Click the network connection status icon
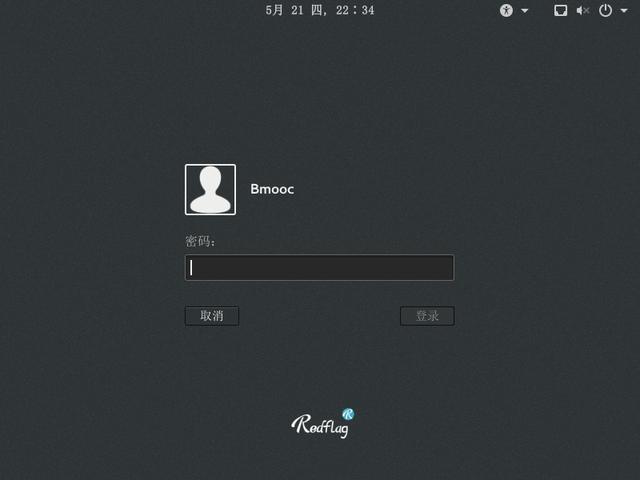This screenshot has height=480, width=640. [561, 10]
